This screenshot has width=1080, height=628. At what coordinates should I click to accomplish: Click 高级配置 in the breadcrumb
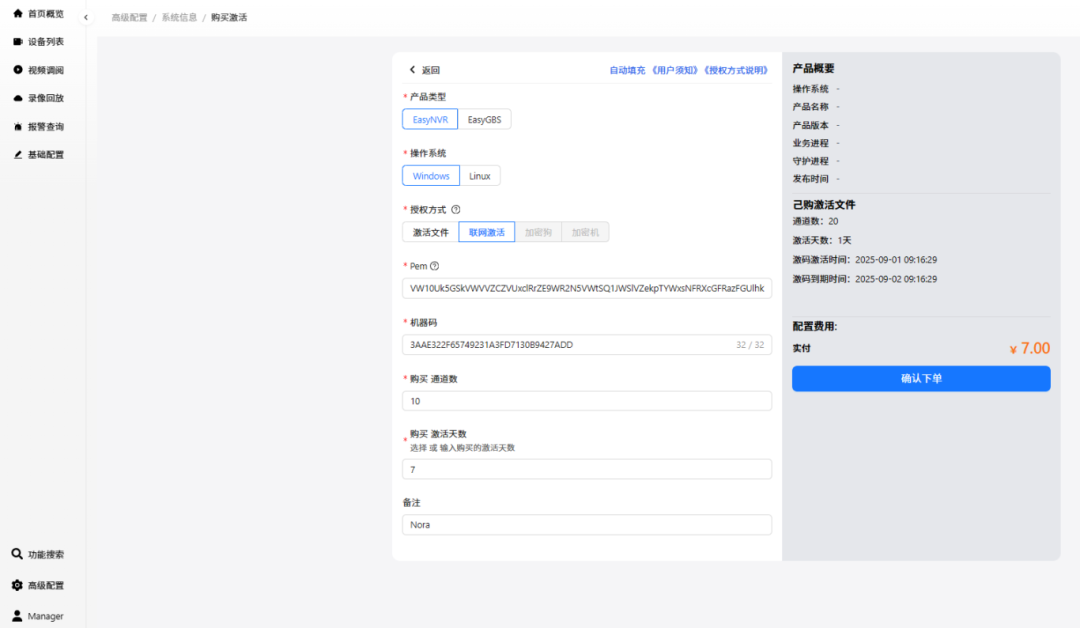point(129,17)
